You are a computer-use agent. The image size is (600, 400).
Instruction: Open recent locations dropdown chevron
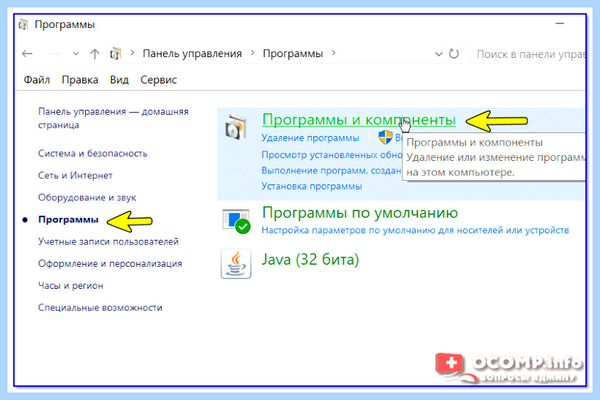click(76, 54)
